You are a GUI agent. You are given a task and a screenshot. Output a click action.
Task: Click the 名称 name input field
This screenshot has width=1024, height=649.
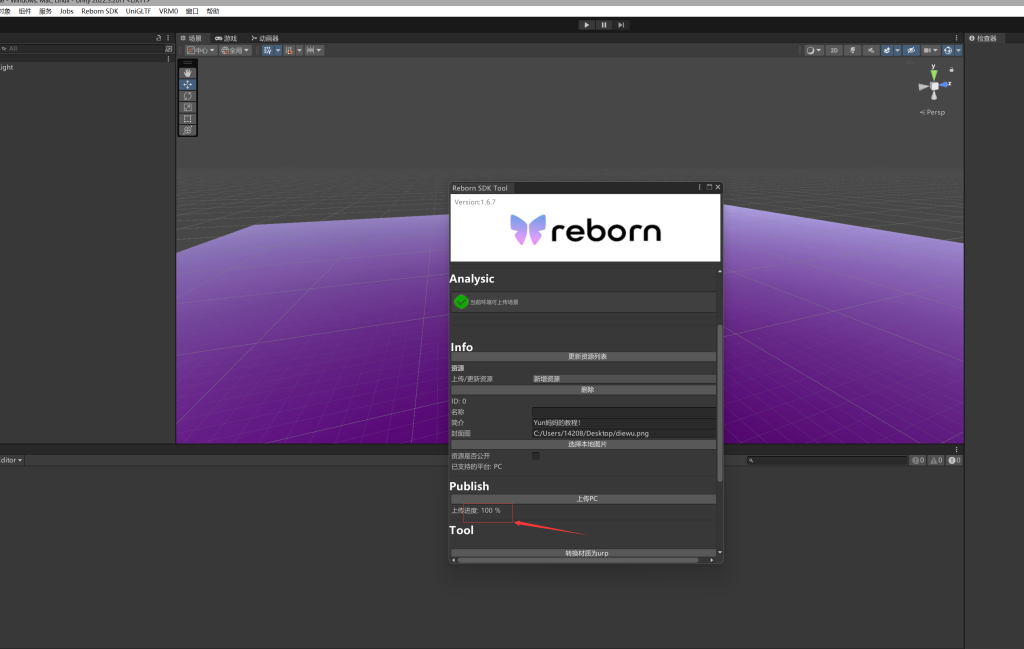click(623, 412)
